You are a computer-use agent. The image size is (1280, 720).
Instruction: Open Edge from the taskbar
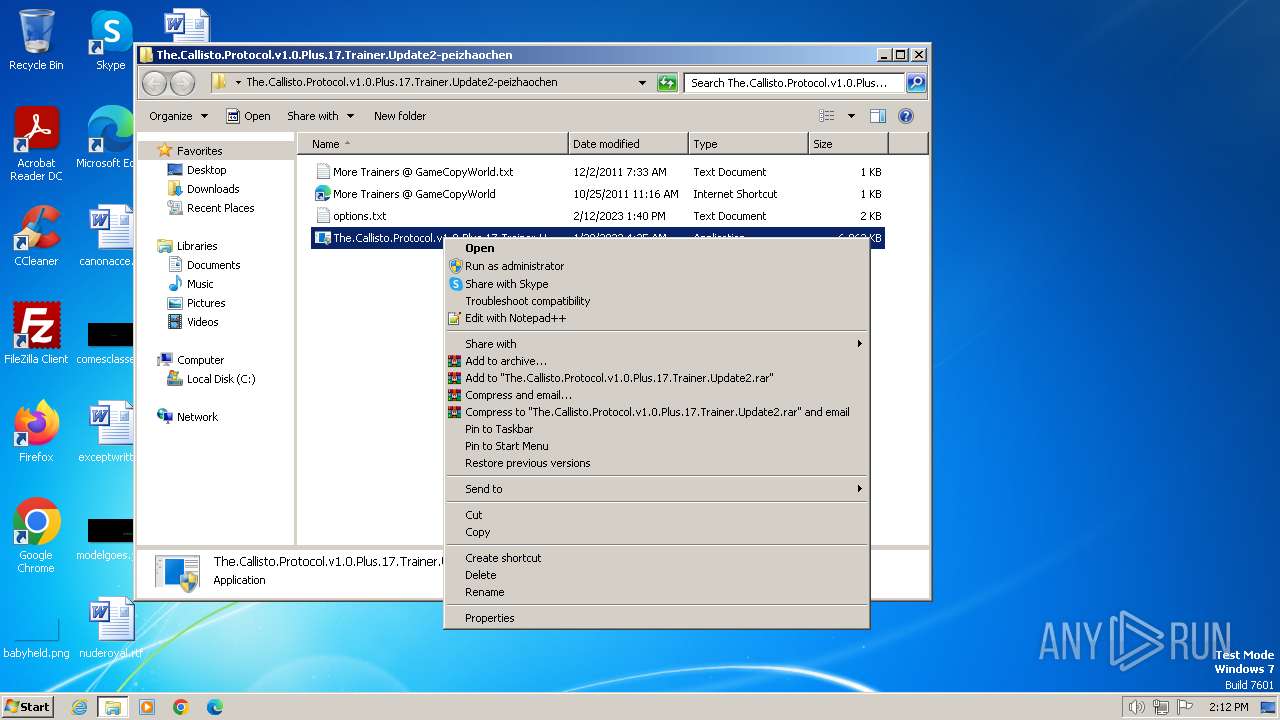(x=214, y=707)
